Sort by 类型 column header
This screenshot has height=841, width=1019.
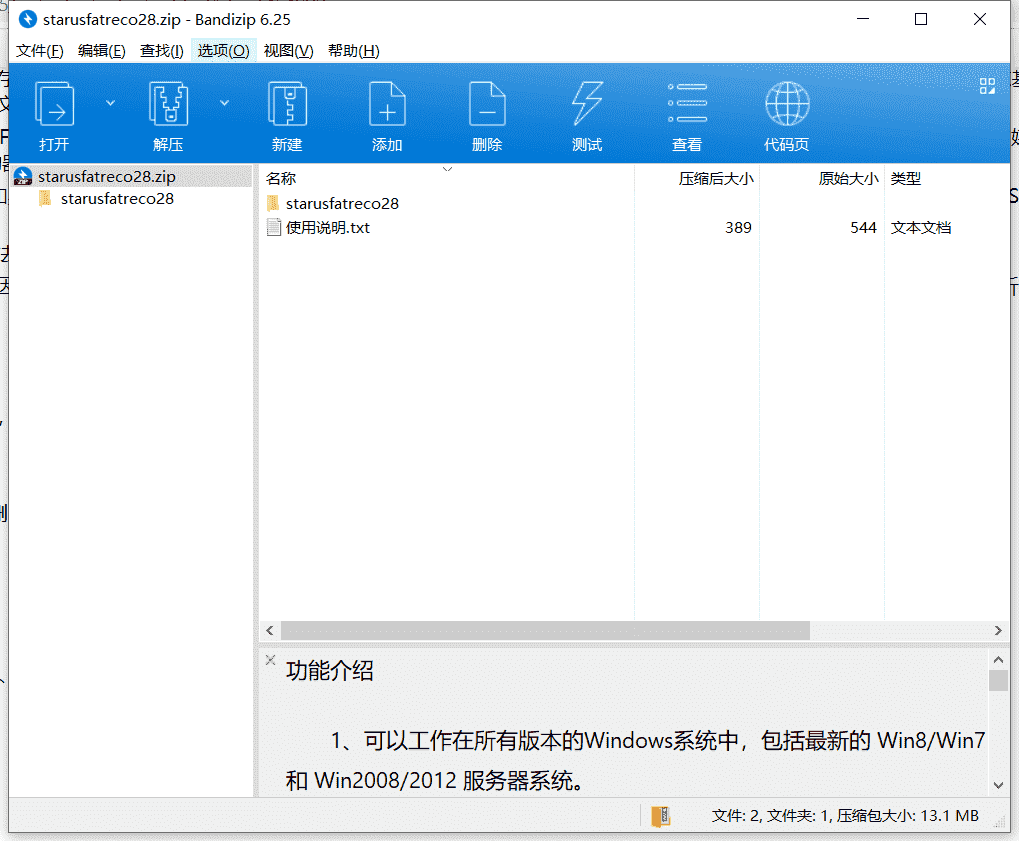tap(906, 179)
